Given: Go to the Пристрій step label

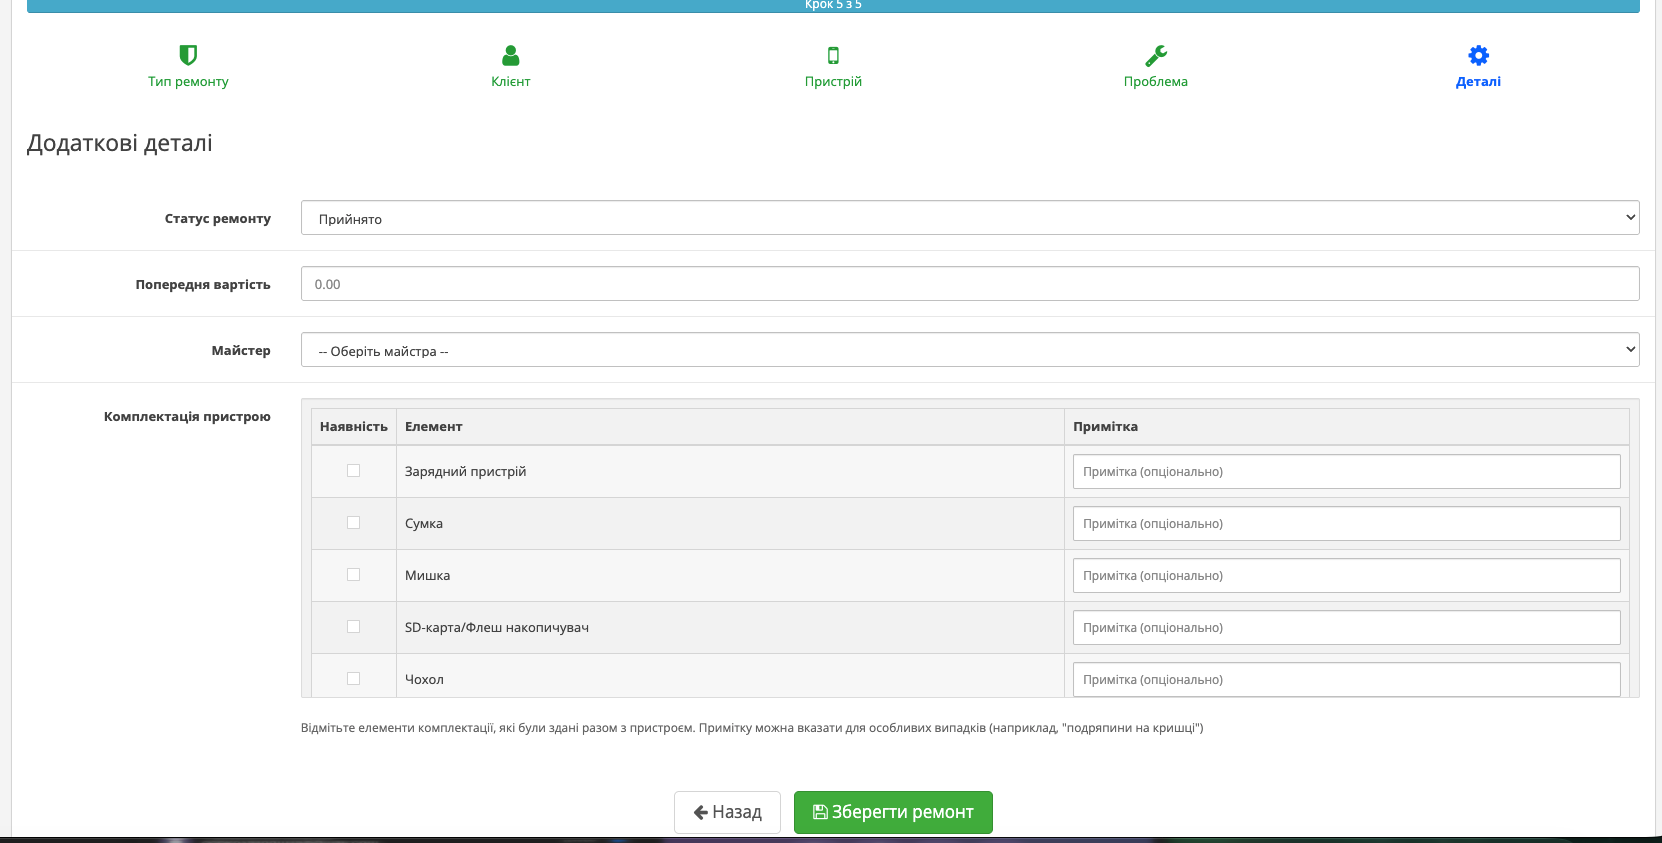Looking at the screenshot, I should click(833, 82).
